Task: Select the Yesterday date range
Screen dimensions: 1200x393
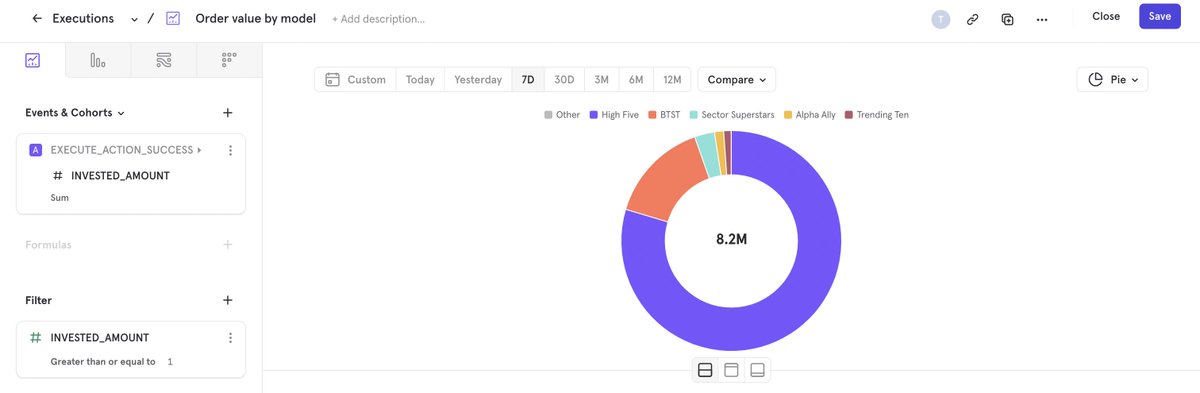Action: (x=478, y=79)
